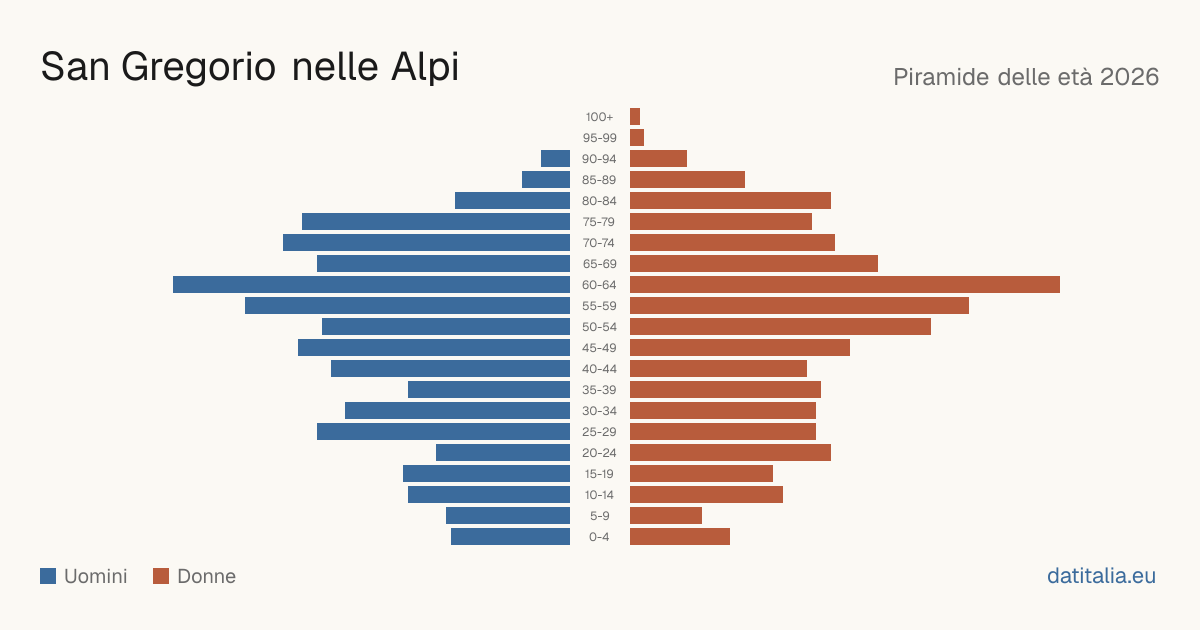The width and height of the screenshot is (1200, 630).
Task: Click the 45-49 age group label
Action: coord(600,348)
